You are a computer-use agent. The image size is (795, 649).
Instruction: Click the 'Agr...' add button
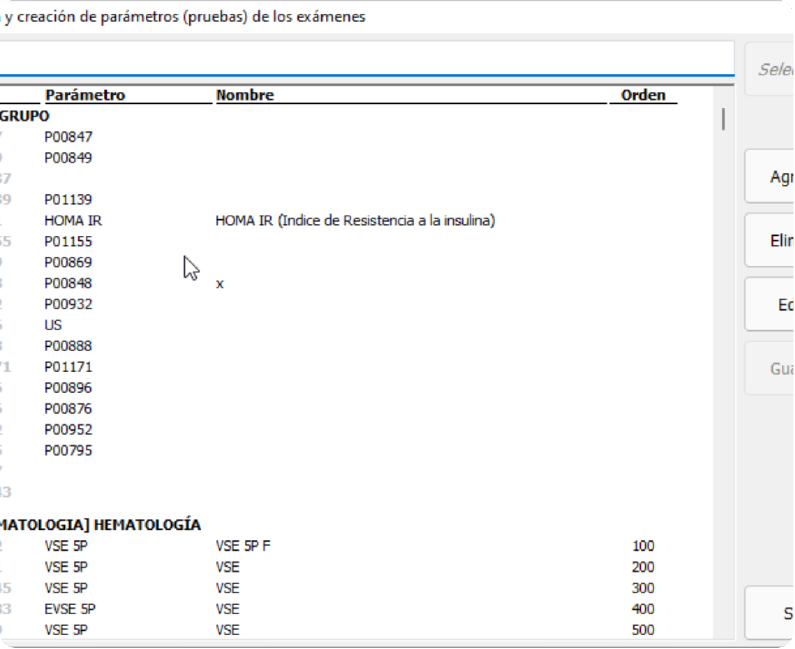[x=770, y=177]
